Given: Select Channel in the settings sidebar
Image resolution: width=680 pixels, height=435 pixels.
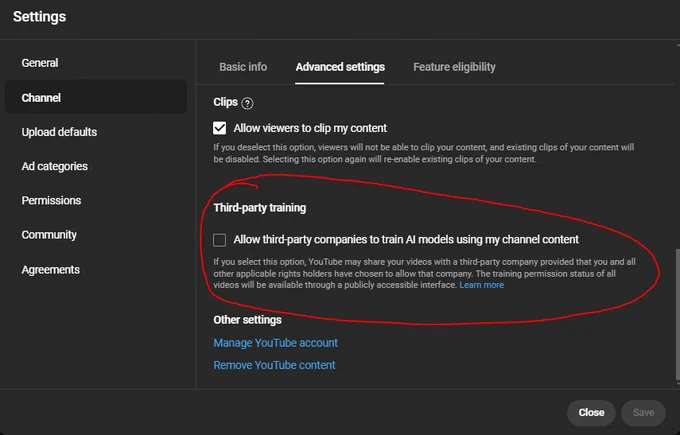Looking at the screenshot, I should [96, 98].
